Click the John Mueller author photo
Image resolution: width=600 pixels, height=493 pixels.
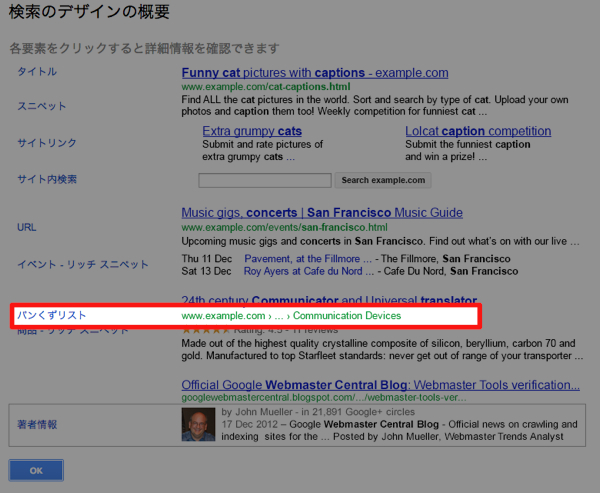(x=198, y=424)
